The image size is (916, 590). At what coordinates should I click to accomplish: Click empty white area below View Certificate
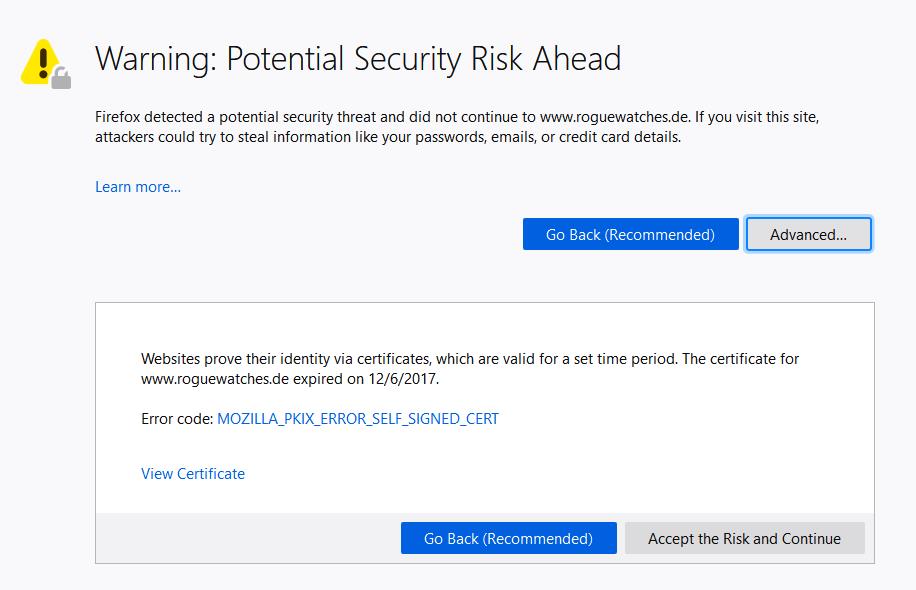click(500, 495)
